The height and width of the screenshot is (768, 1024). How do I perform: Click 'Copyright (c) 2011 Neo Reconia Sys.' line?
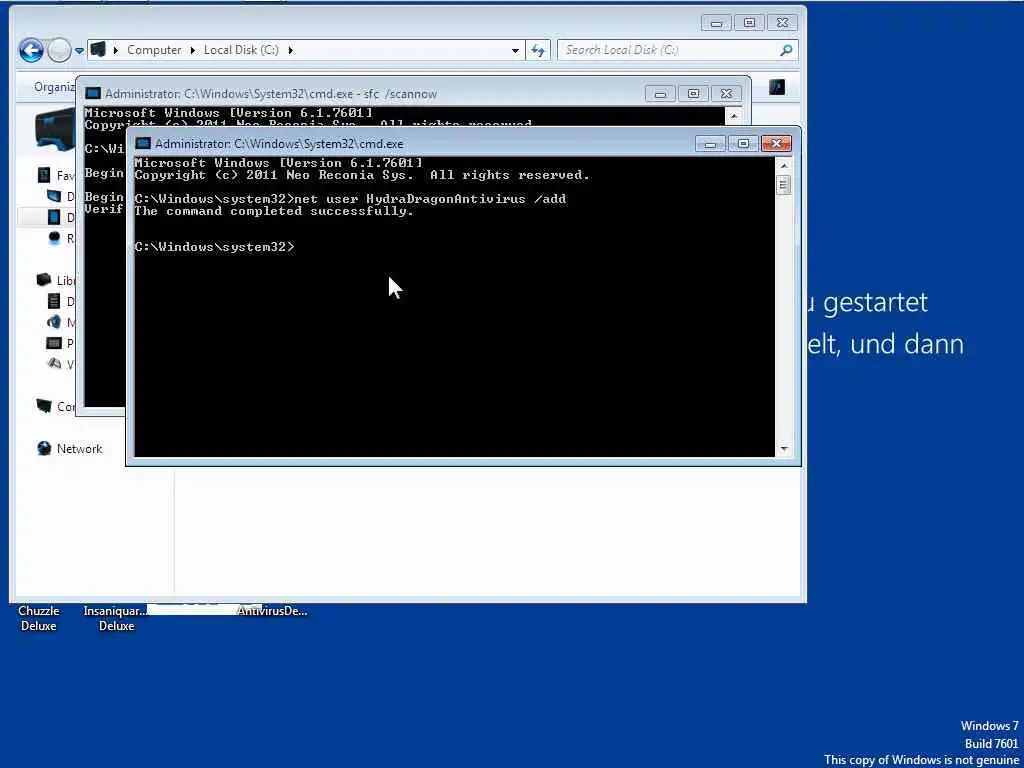[x=362, y=175]
